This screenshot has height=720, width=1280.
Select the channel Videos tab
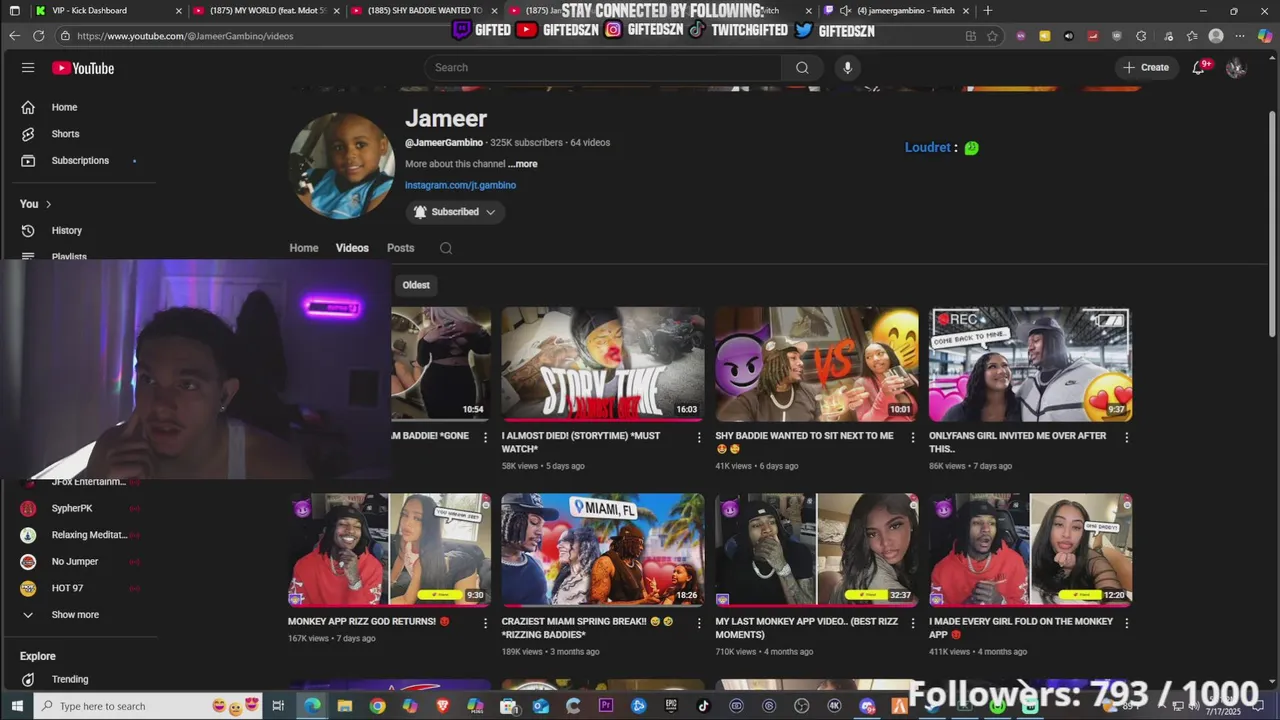(x=352, y=248)
